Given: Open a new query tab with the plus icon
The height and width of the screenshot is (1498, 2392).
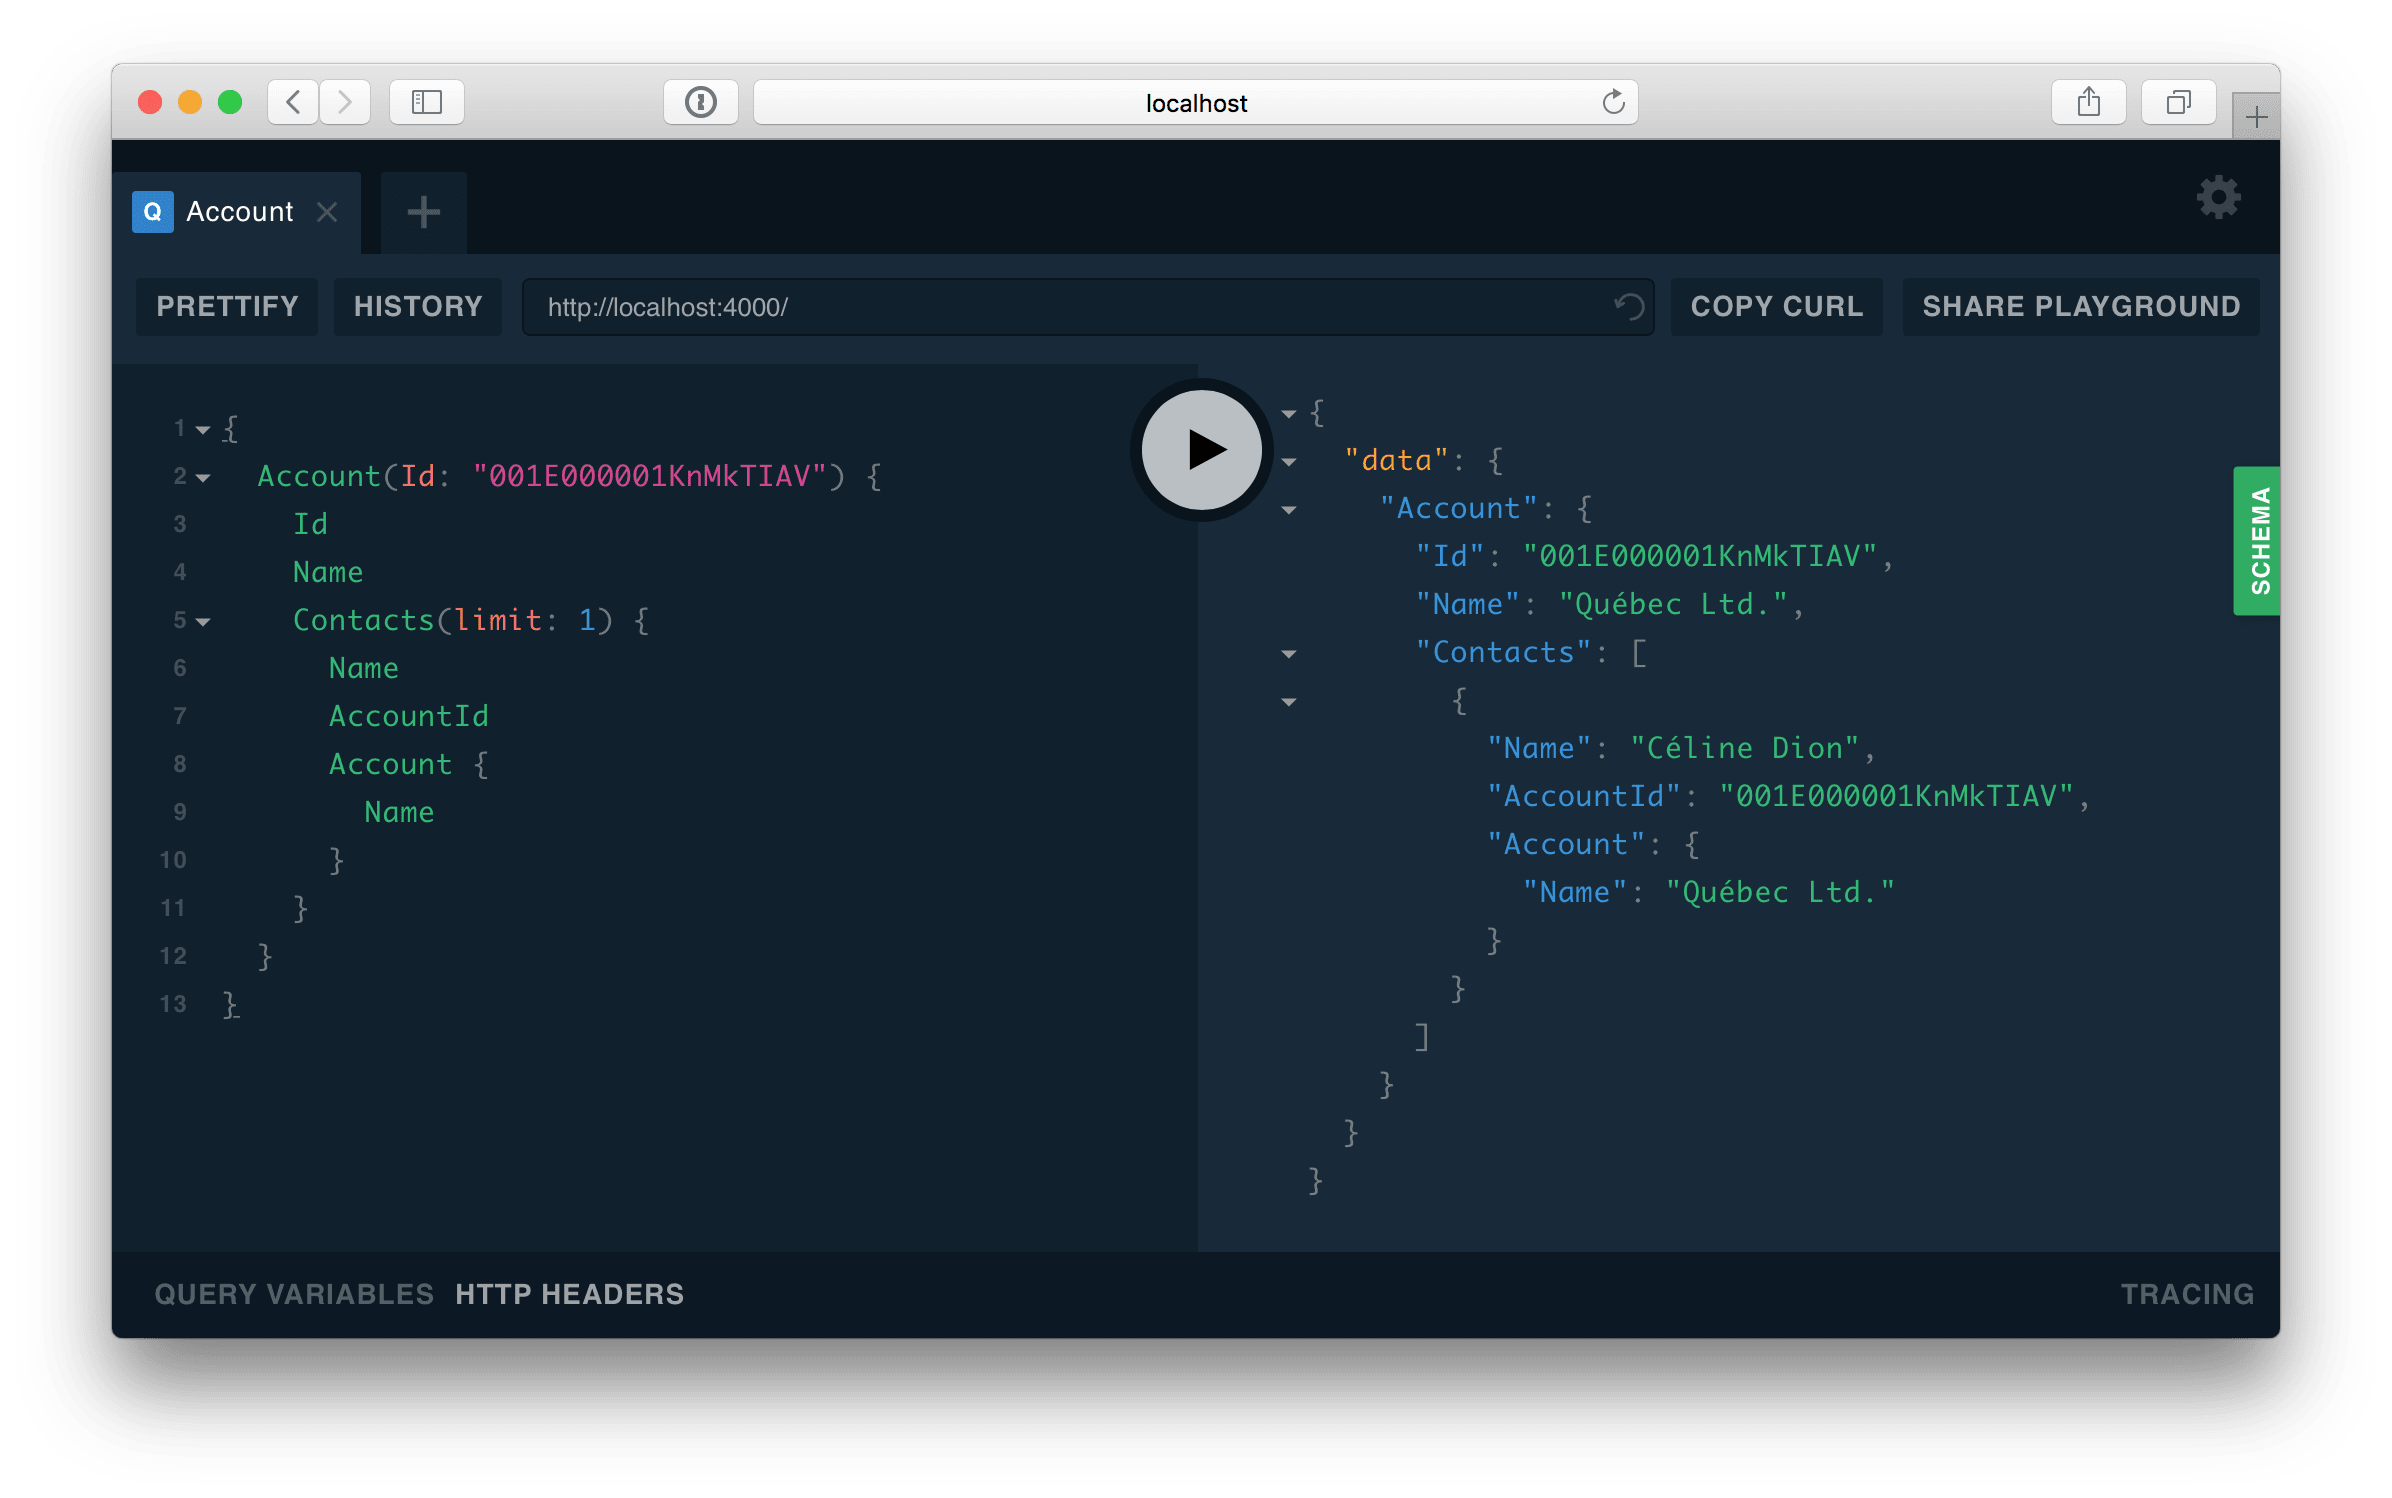Looking at the screenshot, I should coord(423,211).
